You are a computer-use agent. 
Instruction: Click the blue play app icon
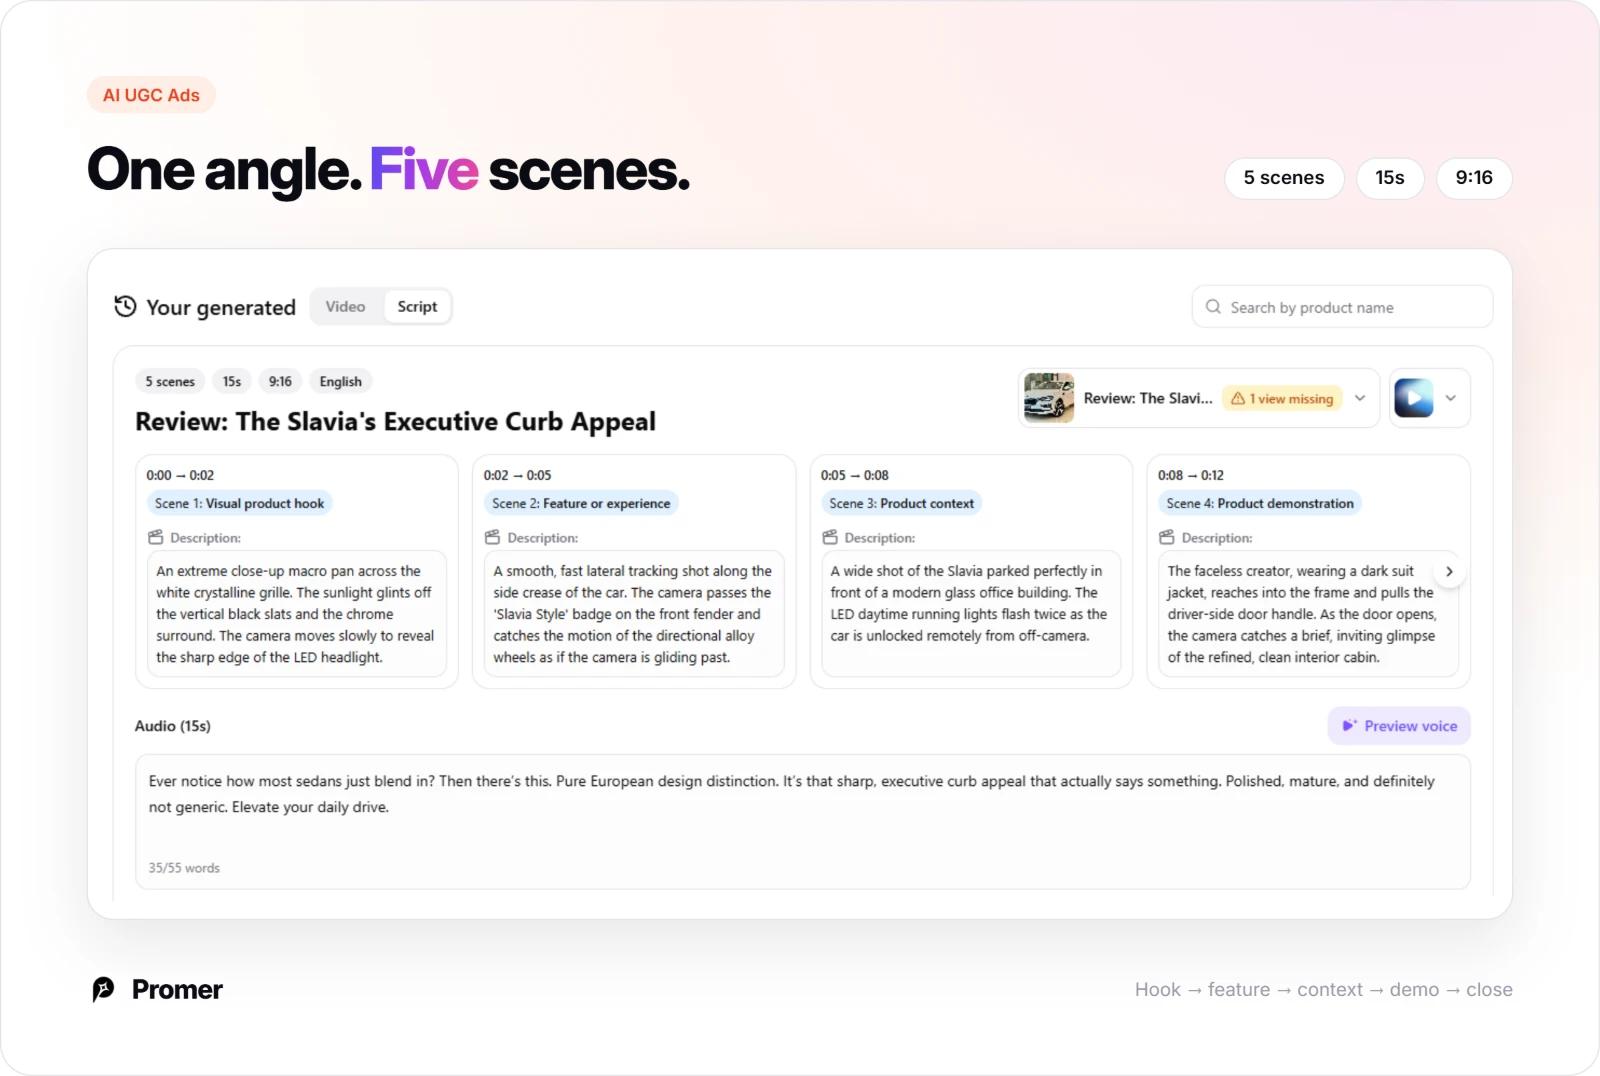[1413, 398]
